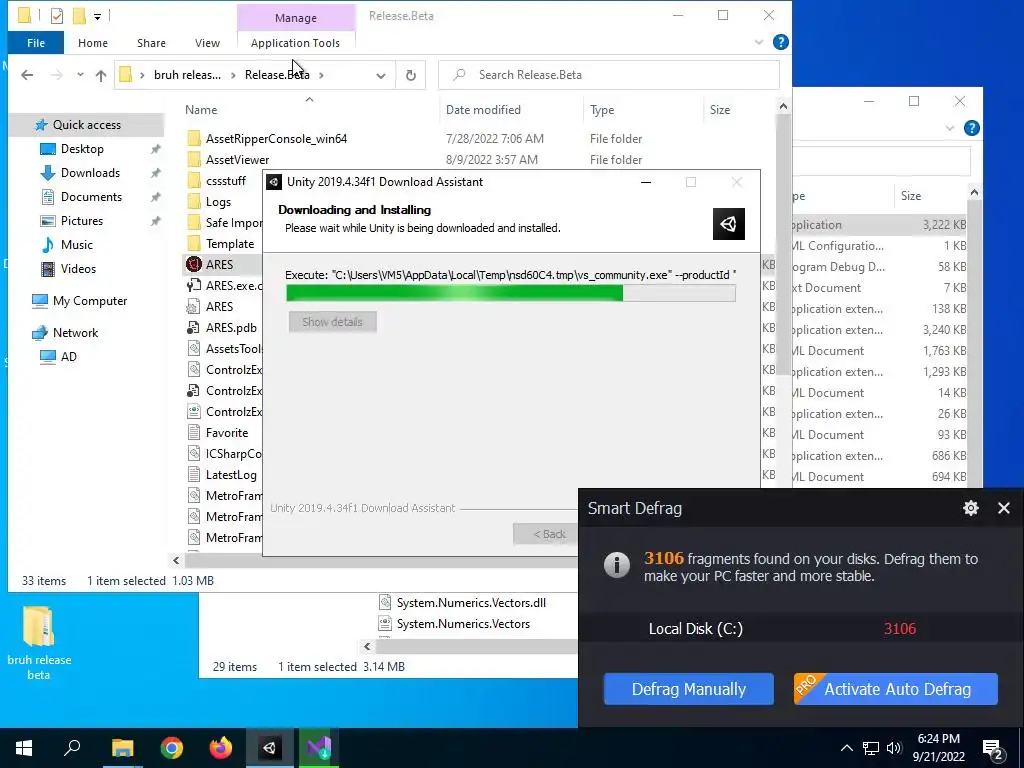Open recent locations dropdown arrow
This screenshot has width=1024, height=768.
pyautogui.click(x=80, y=75)
